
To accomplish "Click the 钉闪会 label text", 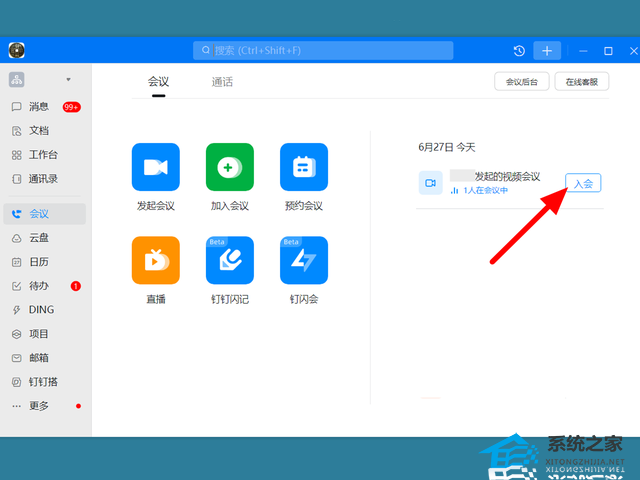I will 304,299.
